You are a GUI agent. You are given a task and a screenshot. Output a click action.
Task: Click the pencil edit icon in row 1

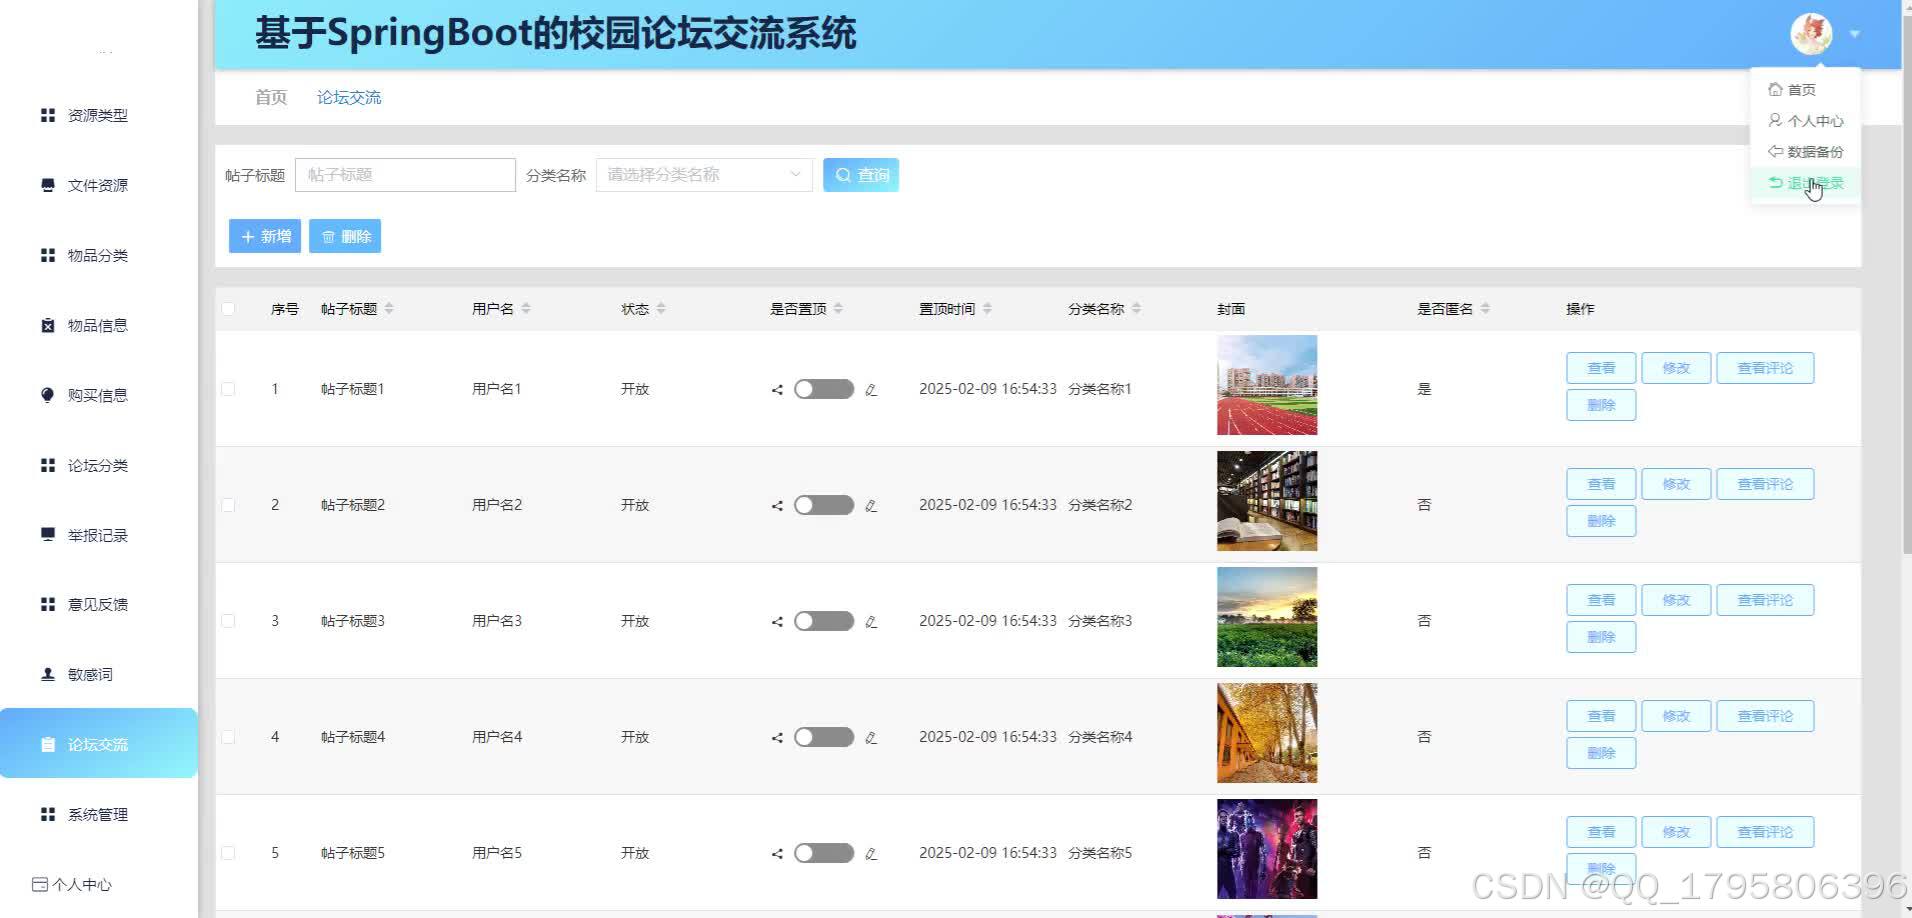coord(871,389)
